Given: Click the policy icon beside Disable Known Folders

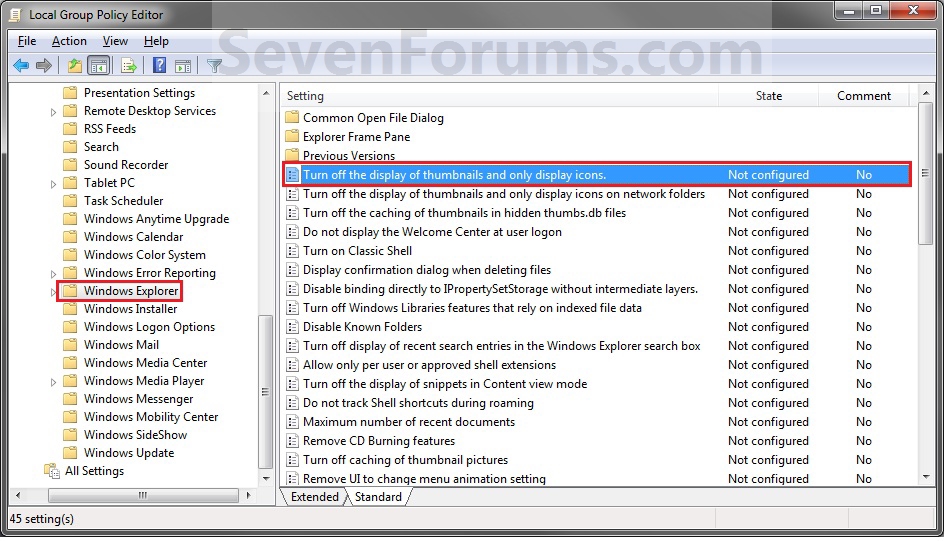Looking at the screenshot, I should click(292, 327).
